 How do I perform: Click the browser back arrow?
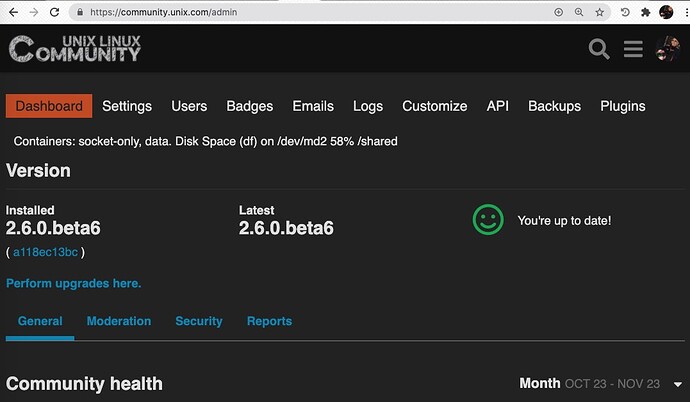pos(14,12)
